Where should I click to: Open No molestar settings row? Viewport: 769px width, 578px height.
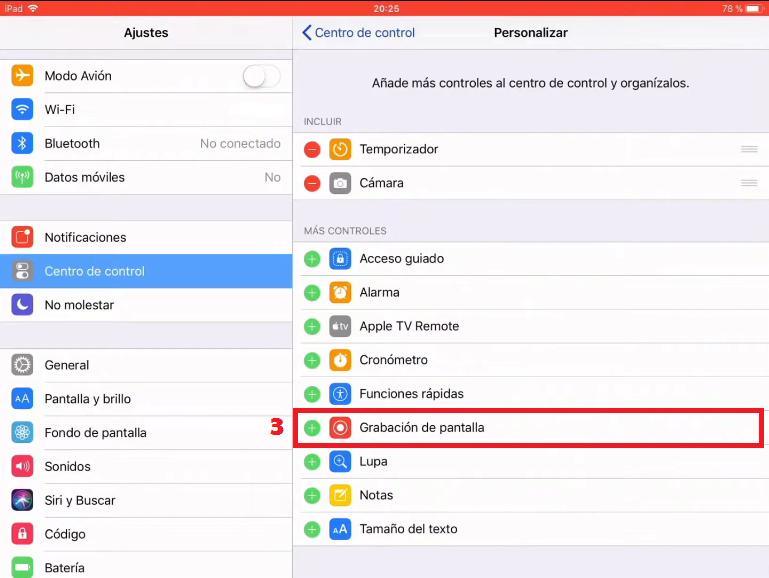(x=146, y=305)
